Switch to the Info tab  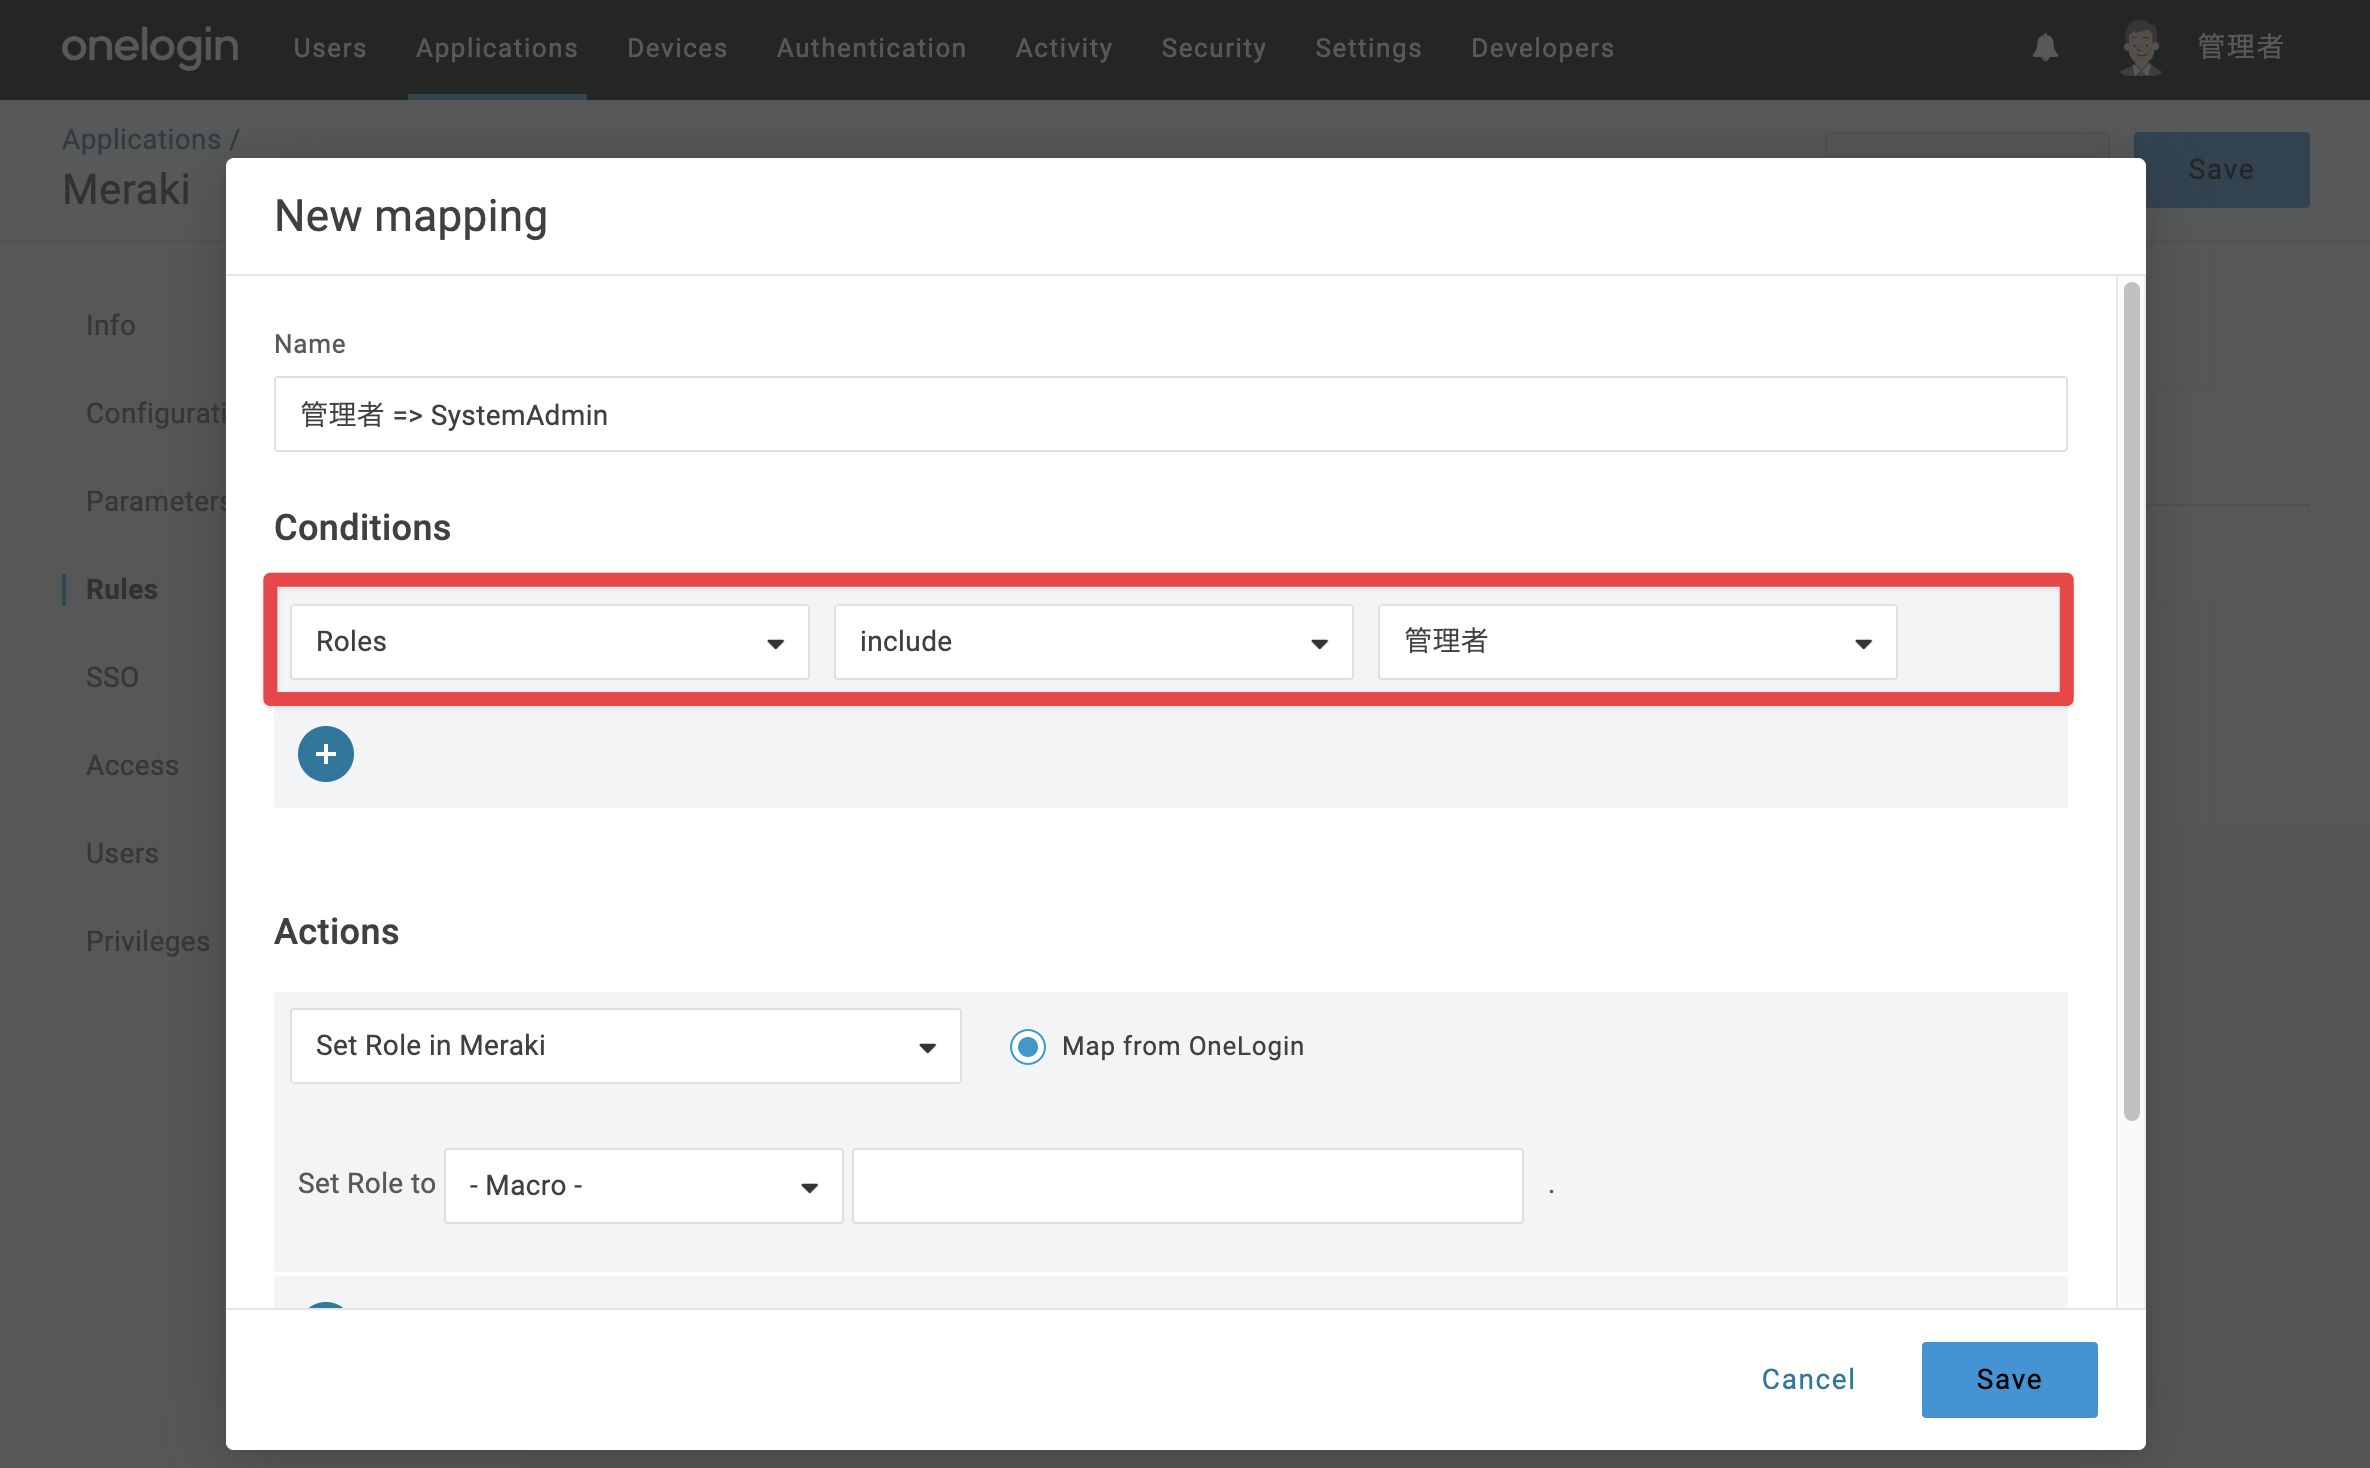pos(110,325)
